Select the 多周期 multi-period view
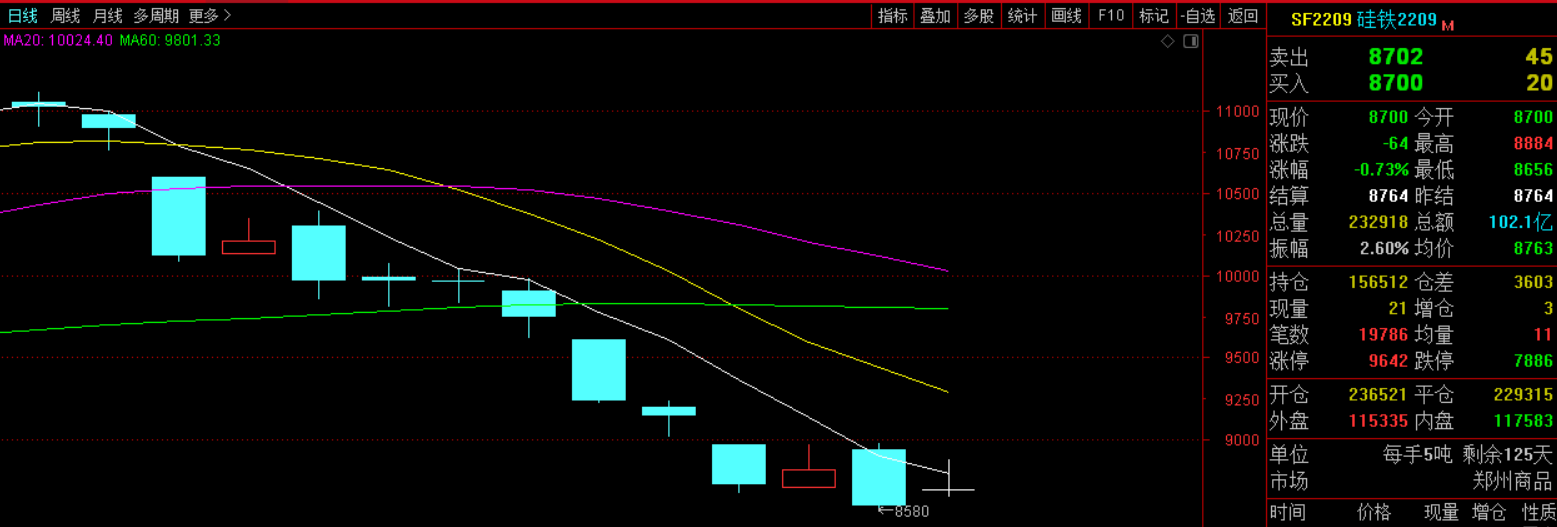Screen dimensions: 1557x527 tap(156, 15)
